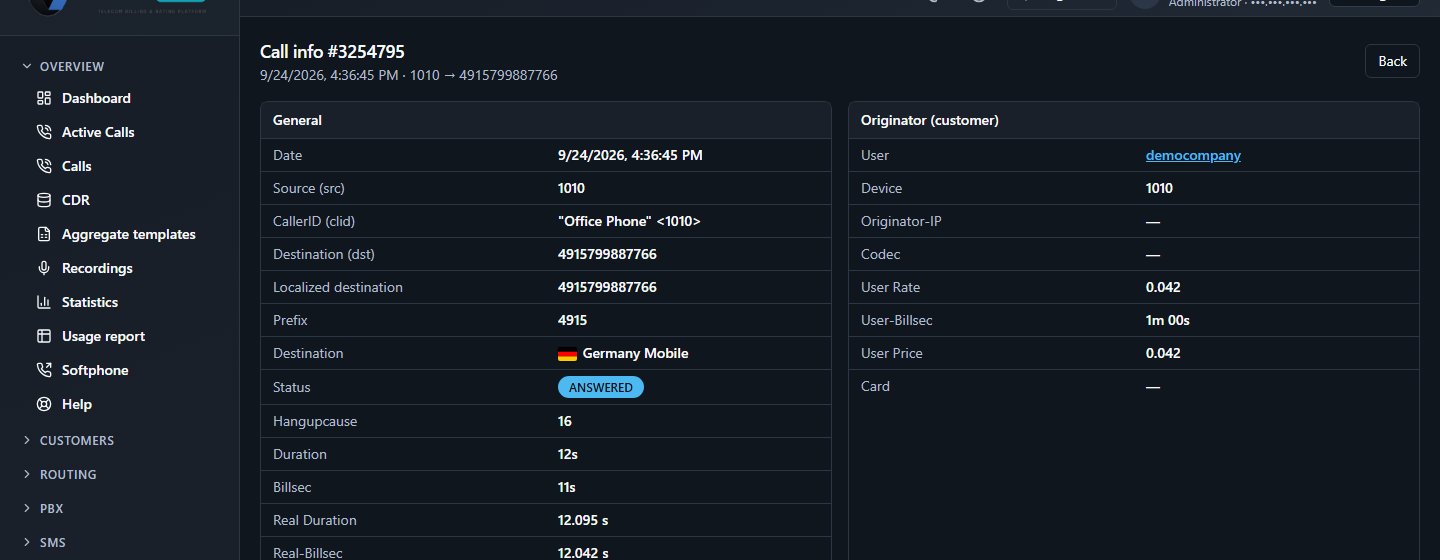The width and height of the screenshot is (1440, 560).
Task: Select the CallerID value "Office Phone" <1010>
Action: (x=629, y=221)
